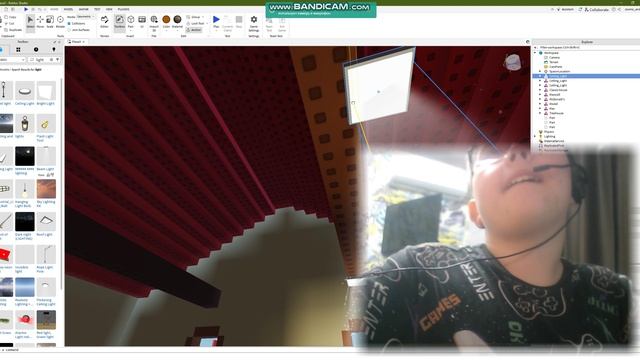The width and height of the screenshot is (640, 360).
Task: Open Game Settings
Action: (x=253, y=23)
